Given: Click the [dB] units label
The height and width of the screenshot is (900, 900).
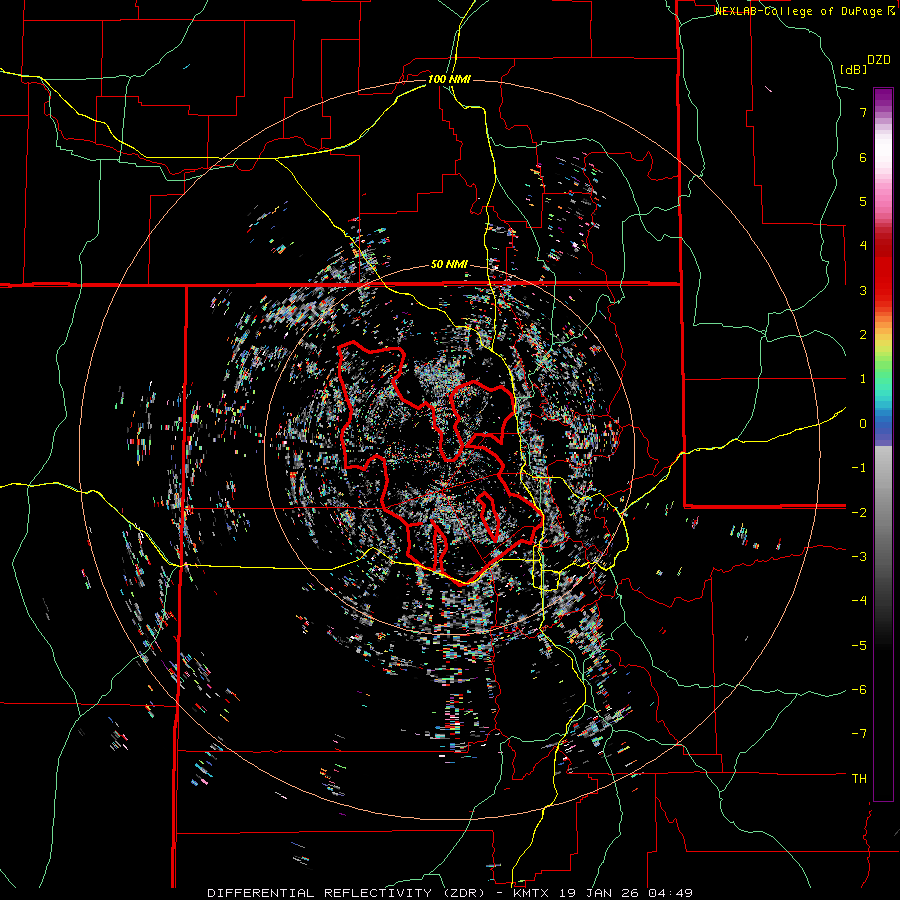Looking at the screenshot, I should point(853,69).
